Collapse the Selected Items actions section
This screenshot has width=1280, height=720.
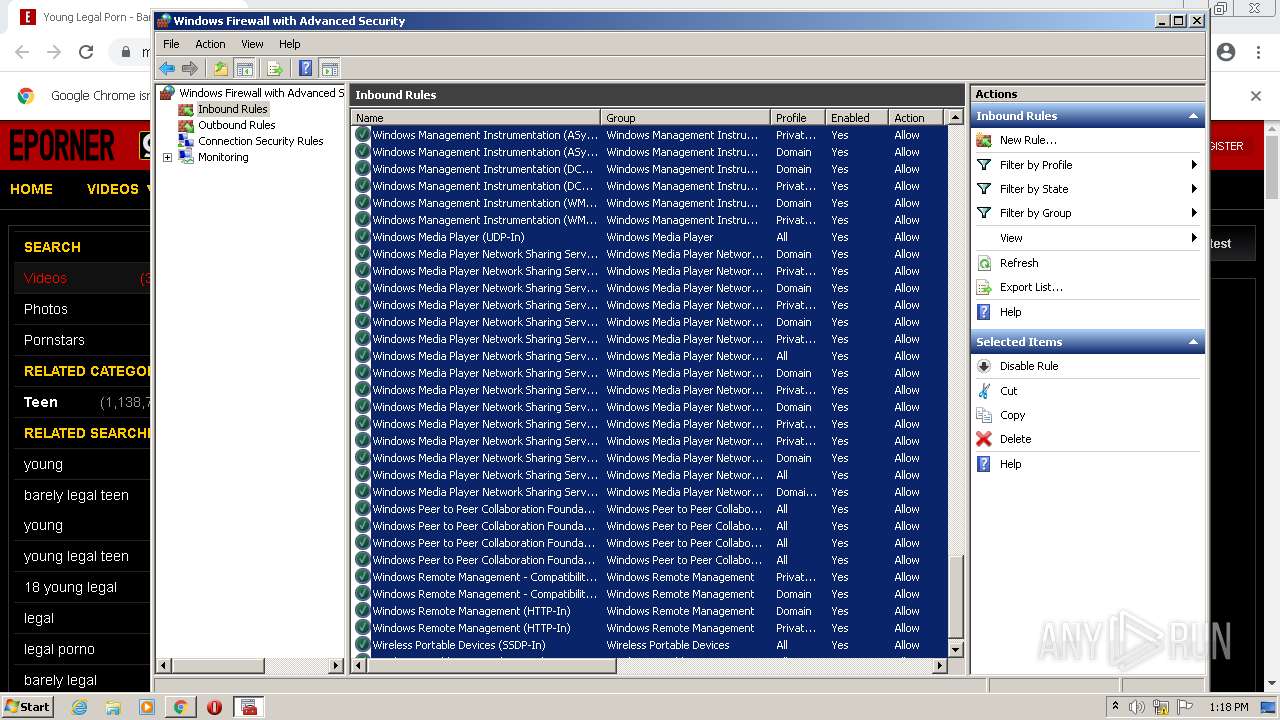pyautogui.click(x=1193, y=342)
